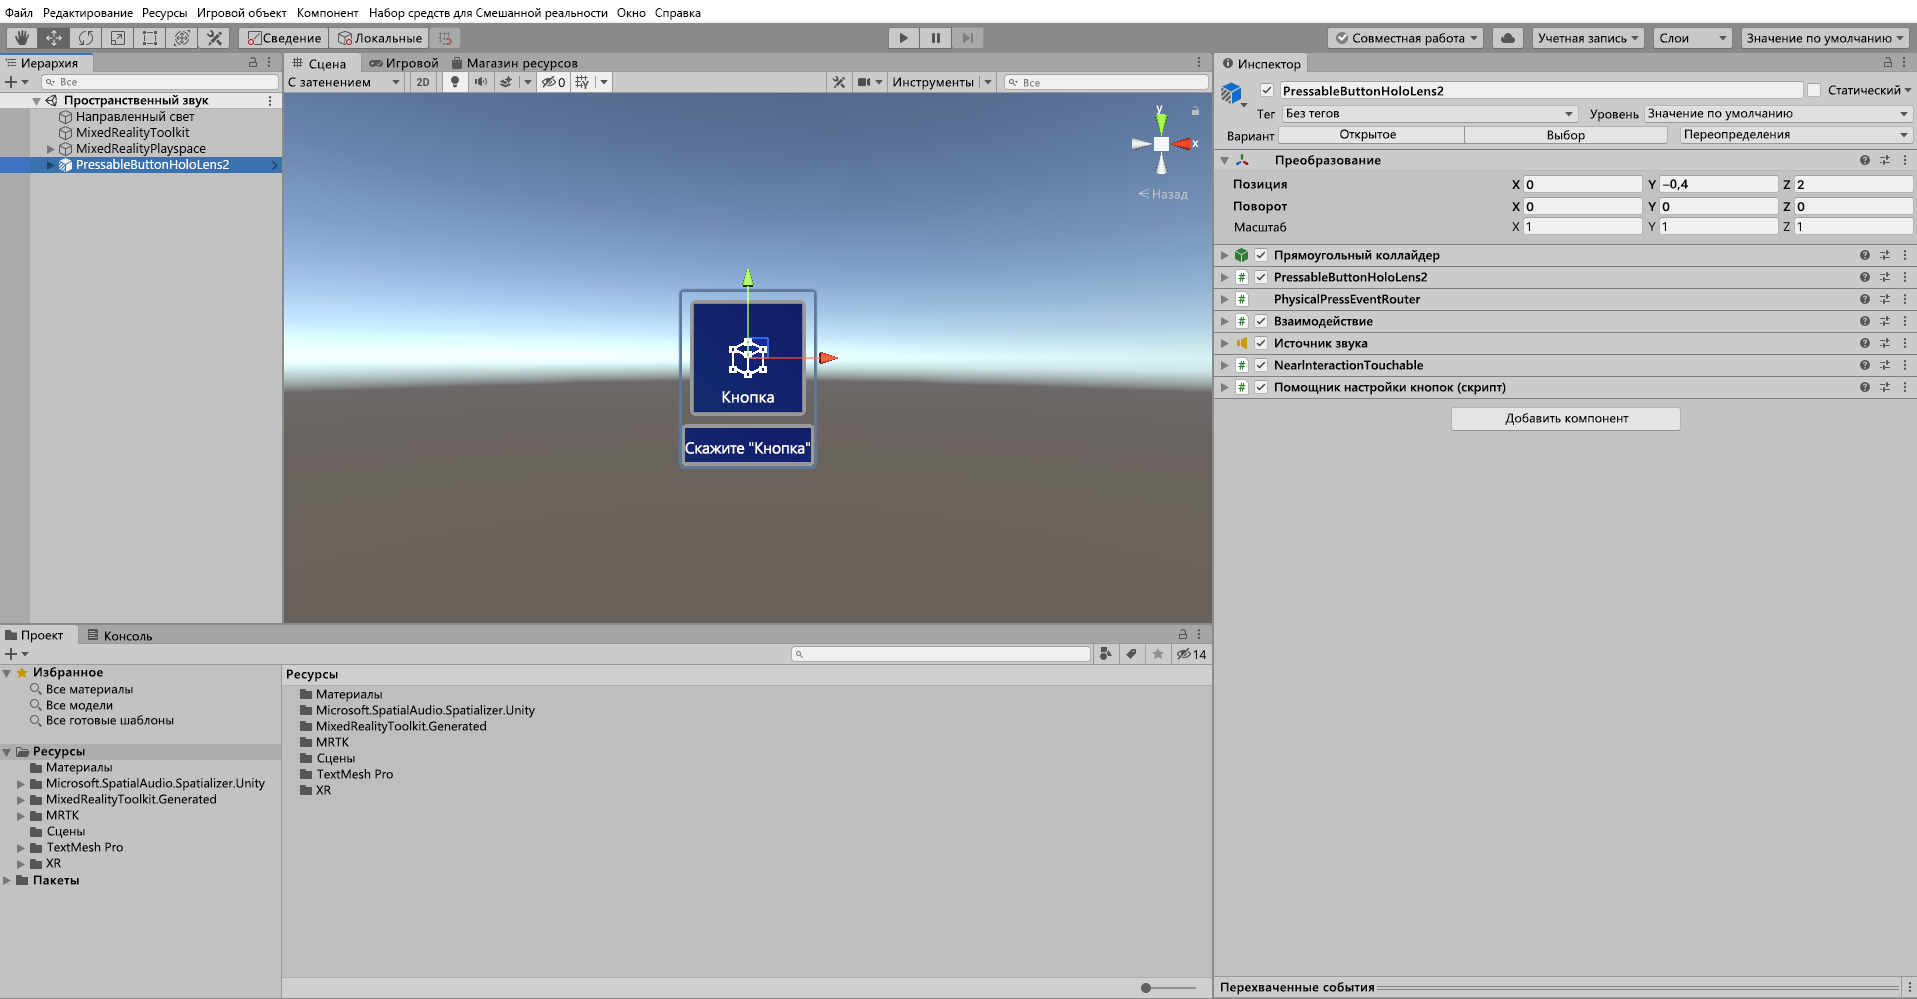Toggle Button Config Helper script checkbox

[x=1261, y=387]
